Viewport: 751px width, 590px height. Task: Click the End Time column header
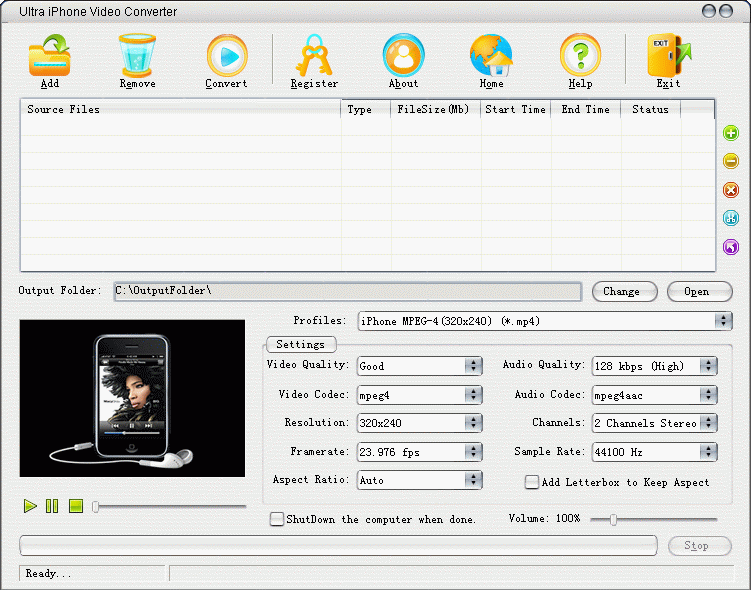tap(586, 109)
